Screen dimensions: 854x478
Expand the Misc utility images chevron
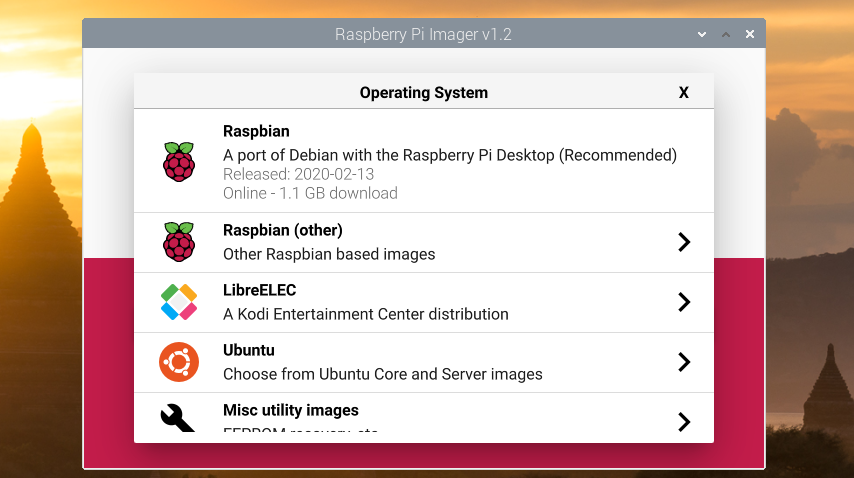[684, 421]
